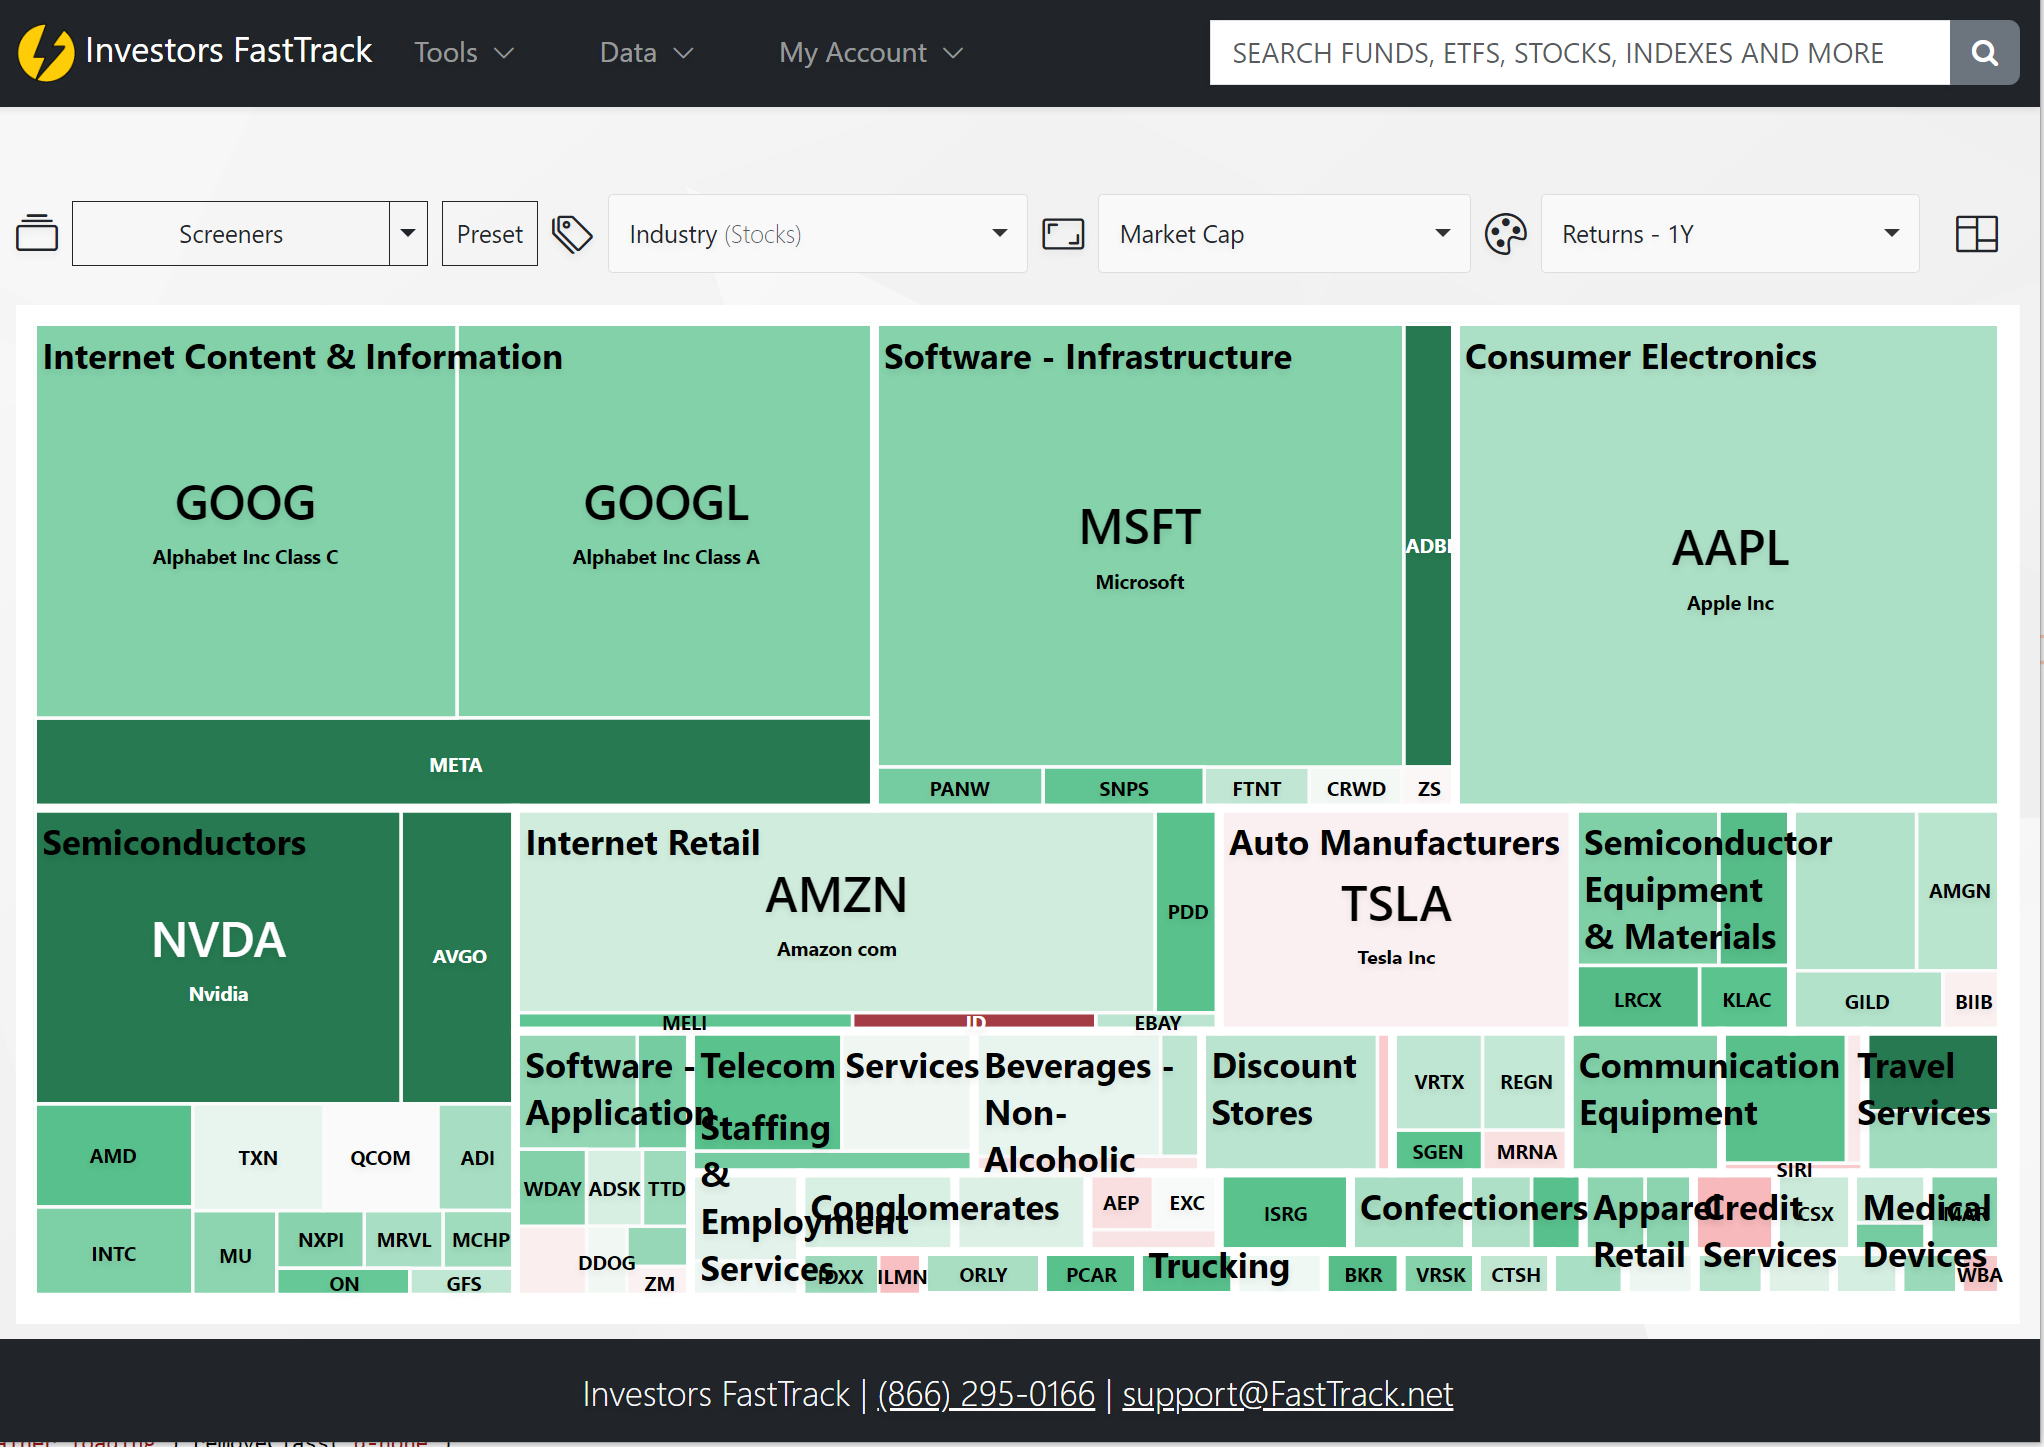
Task: Click the color palette icon
Action: tap(1506, 234)
